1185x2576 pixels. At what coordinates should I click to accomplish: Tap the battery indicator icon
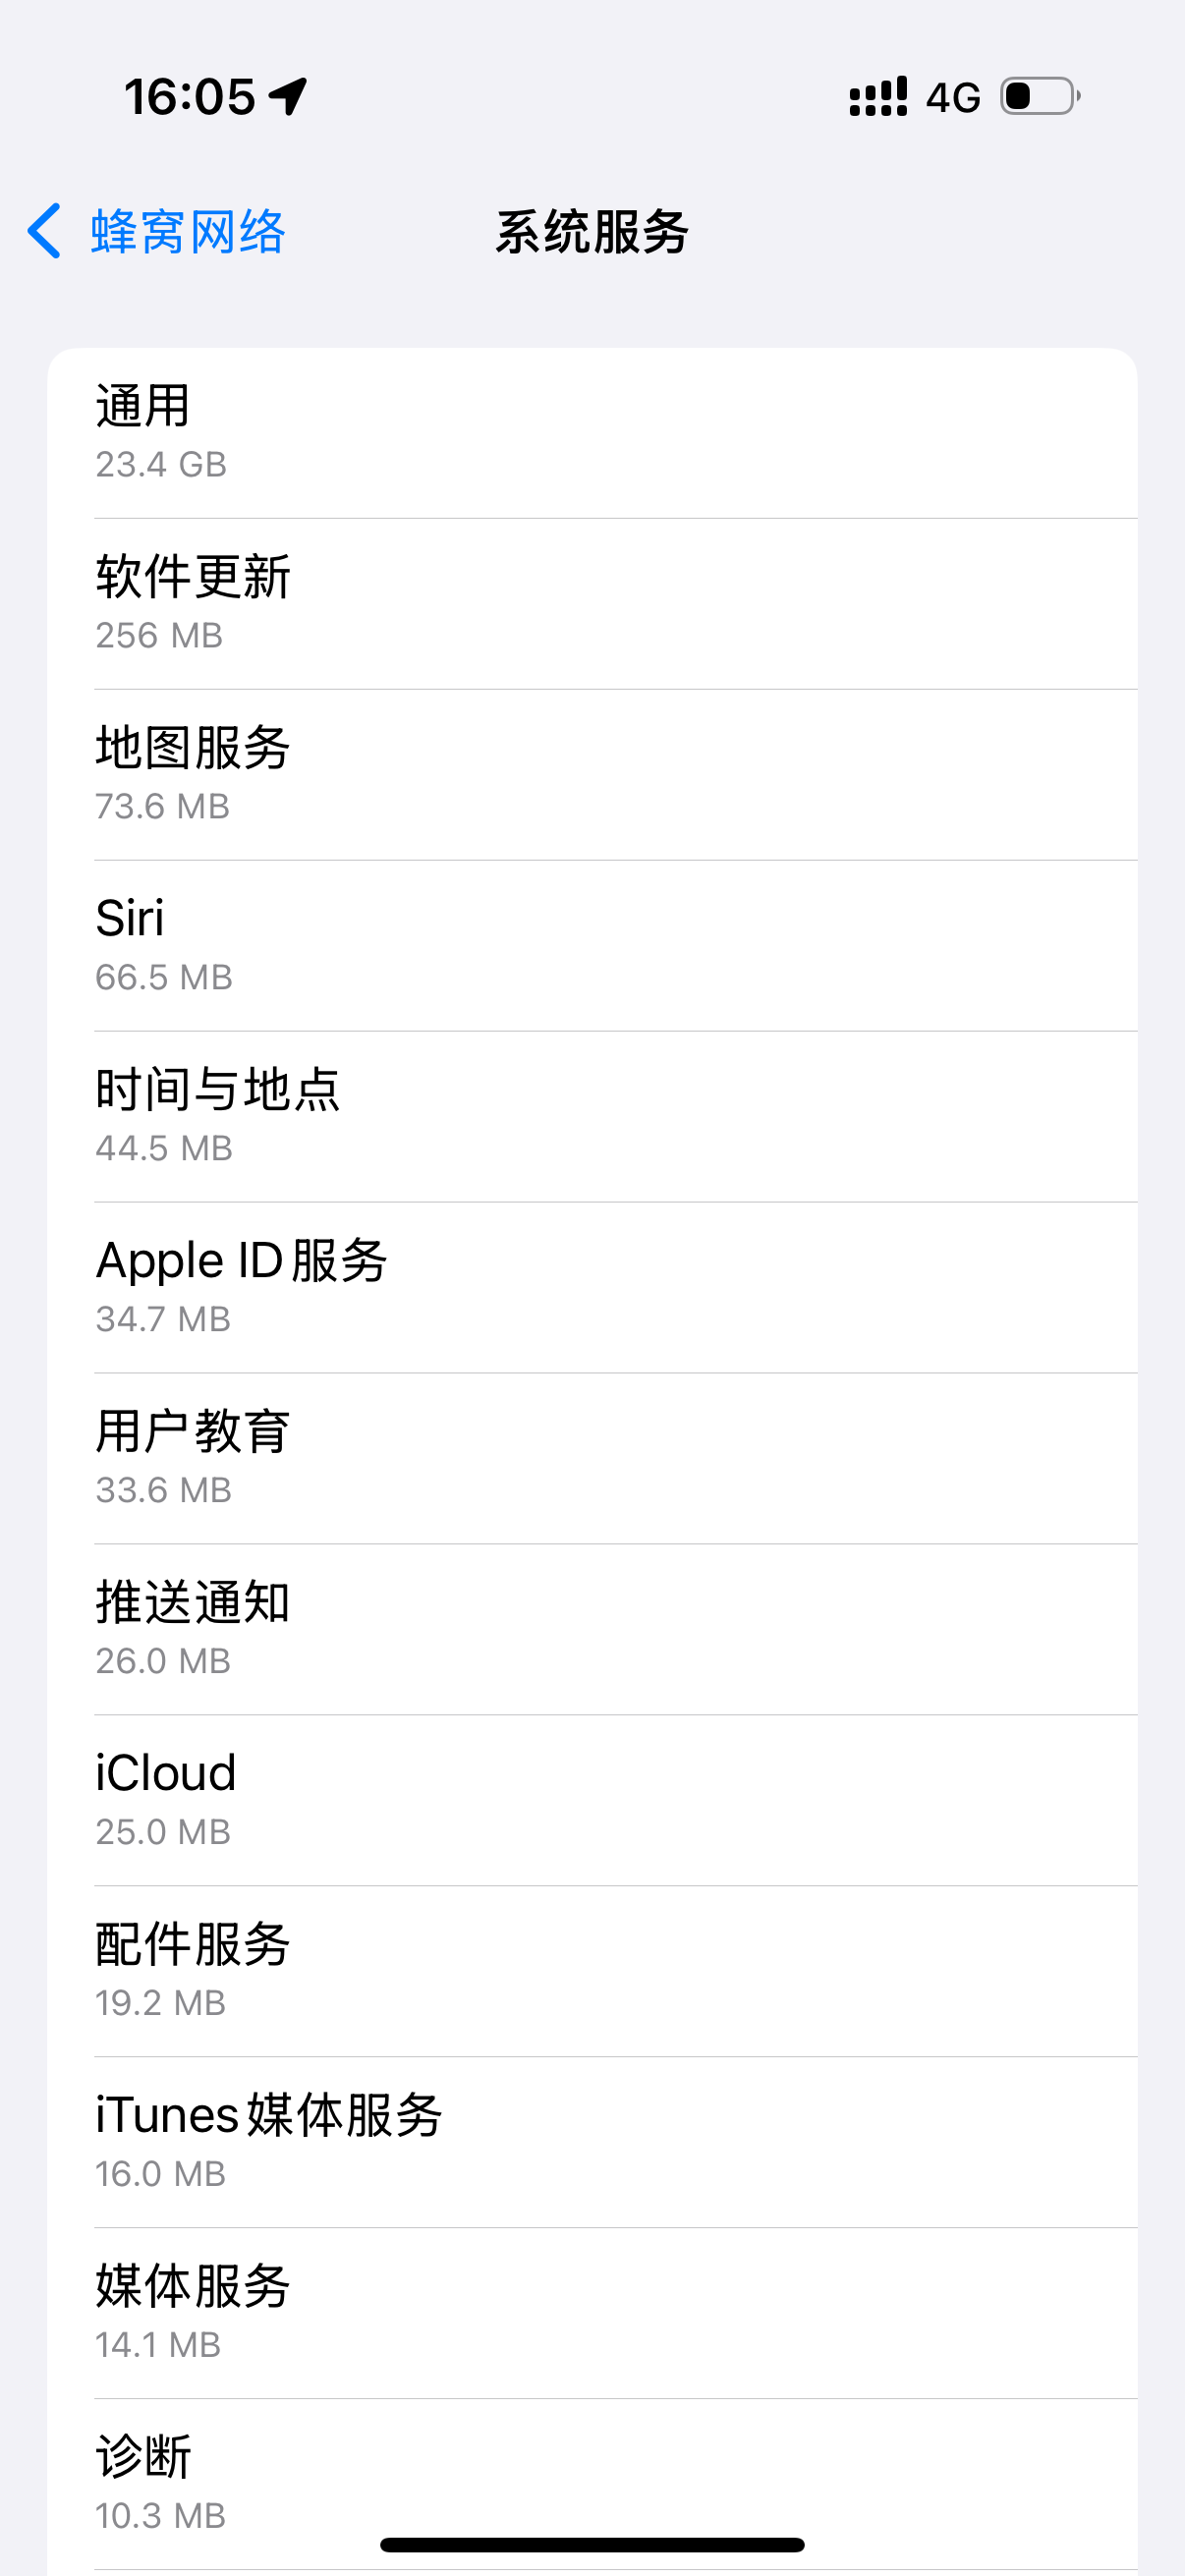pyautogui.click(x=1040, y=97)
